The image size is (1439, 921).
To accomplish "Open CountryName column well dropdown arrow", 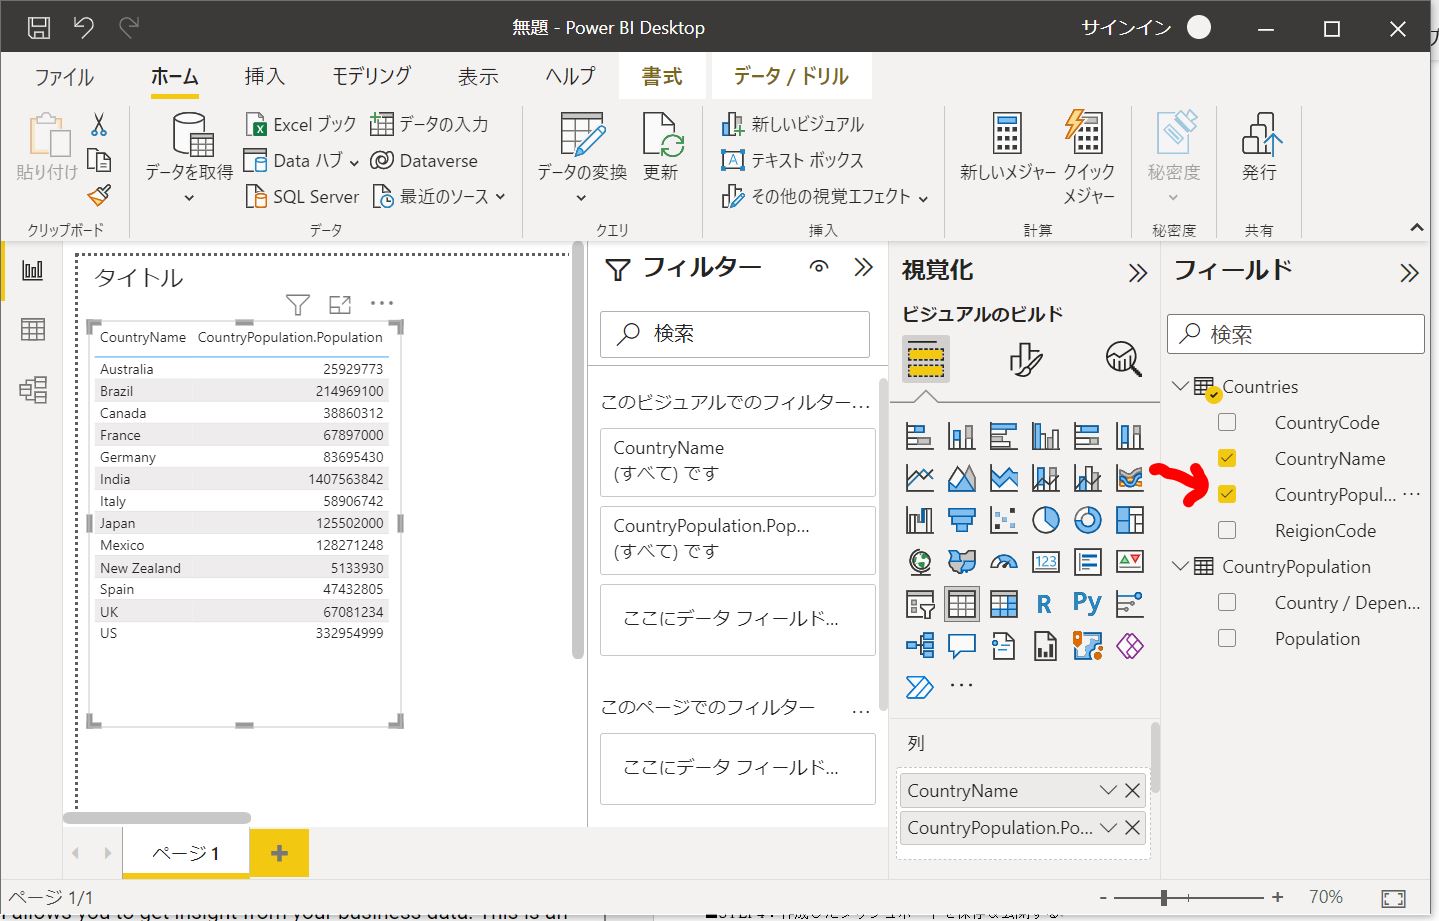I will click(1107, 790).
